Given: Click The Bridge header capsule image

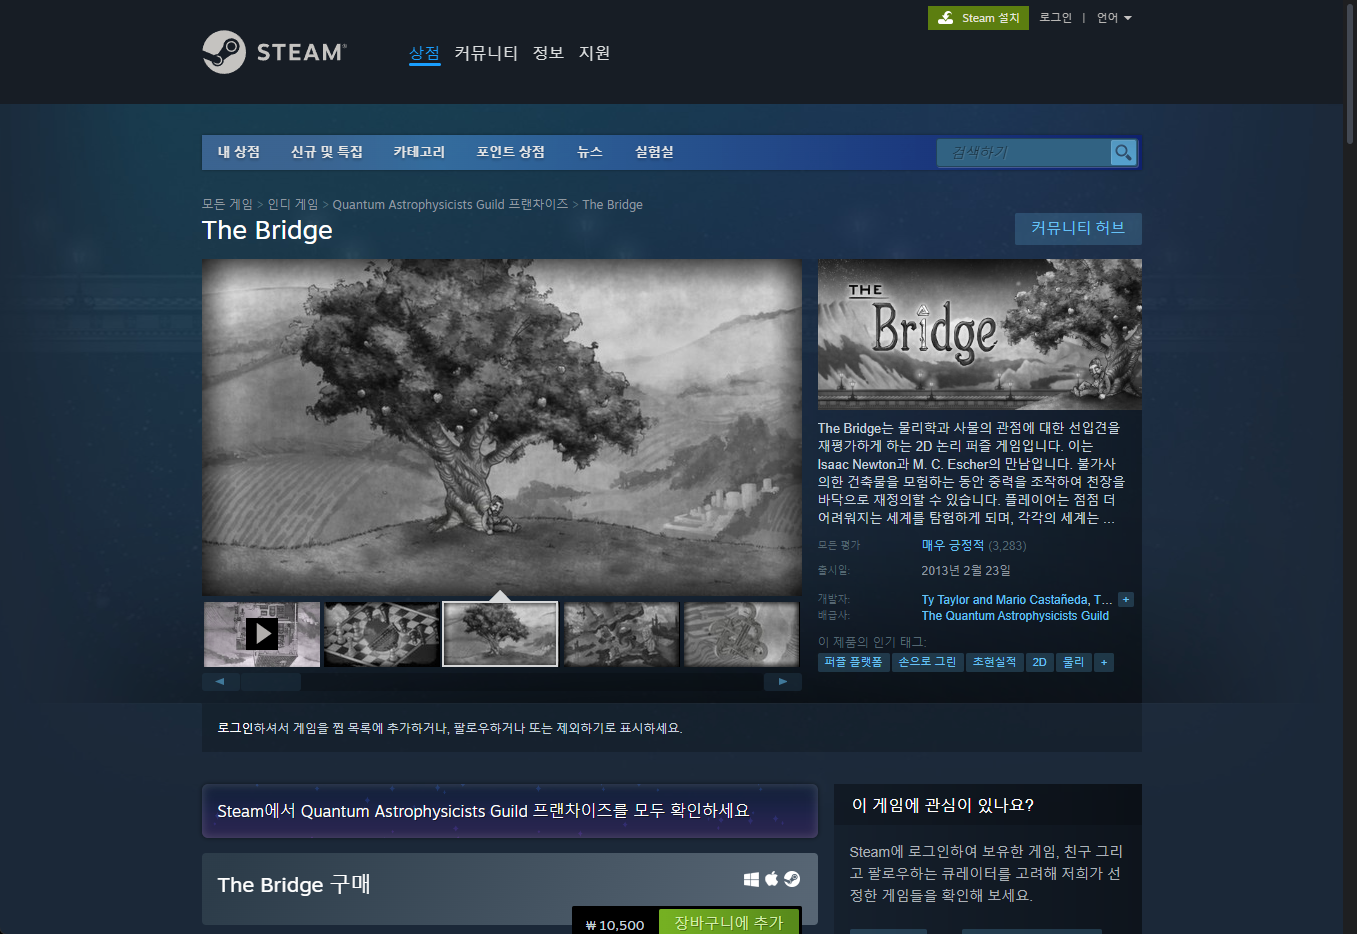Looking at the screenshot, I should click(980, 334).
